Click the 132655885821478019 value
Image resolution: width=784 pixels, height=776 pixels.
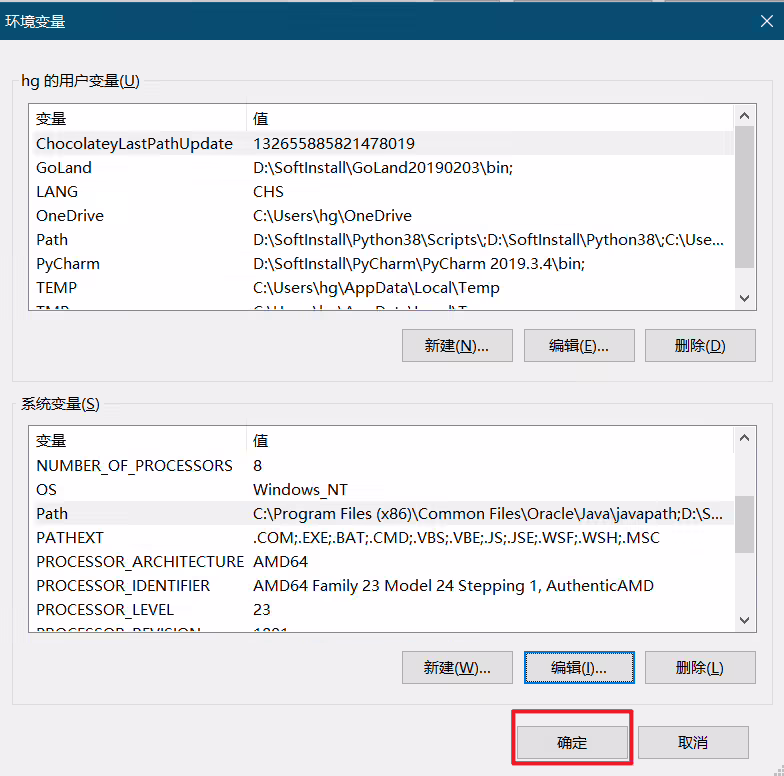click(x=334, y=144)
